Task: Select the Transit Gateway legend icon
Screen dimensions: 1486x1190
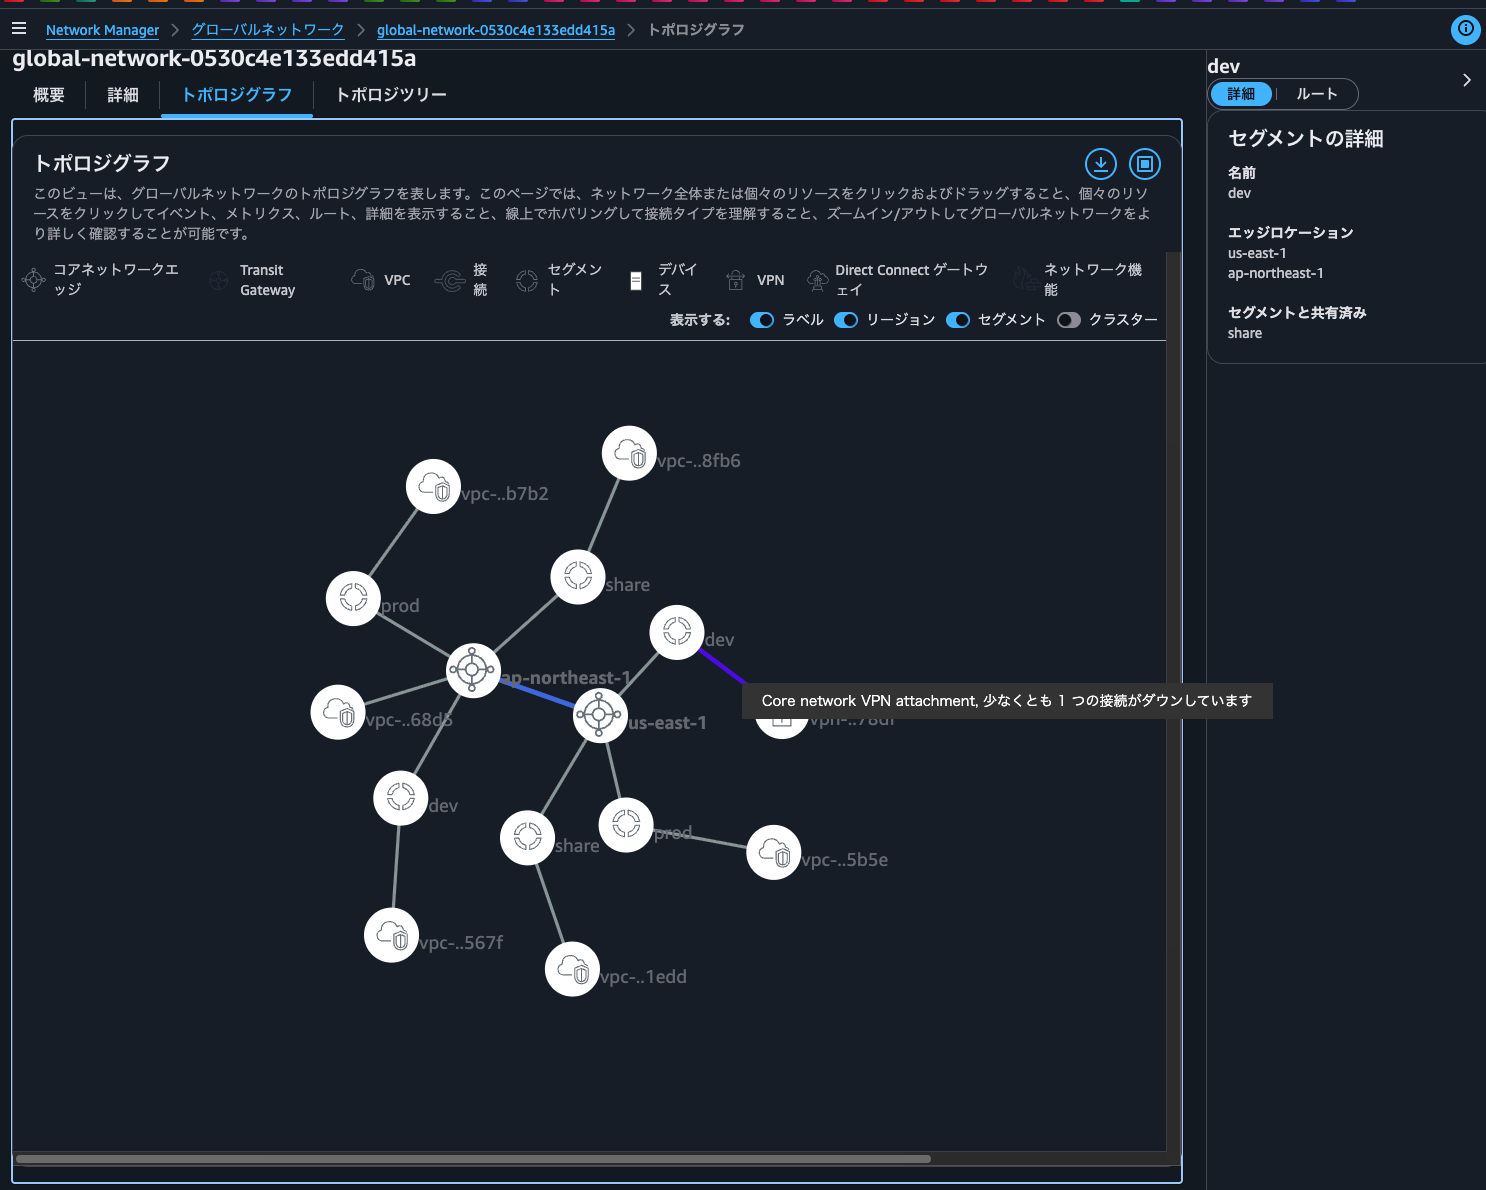Action: [219, 280]
